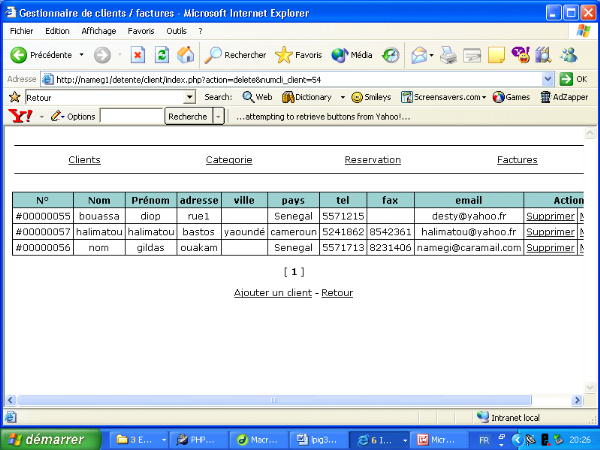Open the Affichage menu
600x450 pixels.
(x=99, y=31)
